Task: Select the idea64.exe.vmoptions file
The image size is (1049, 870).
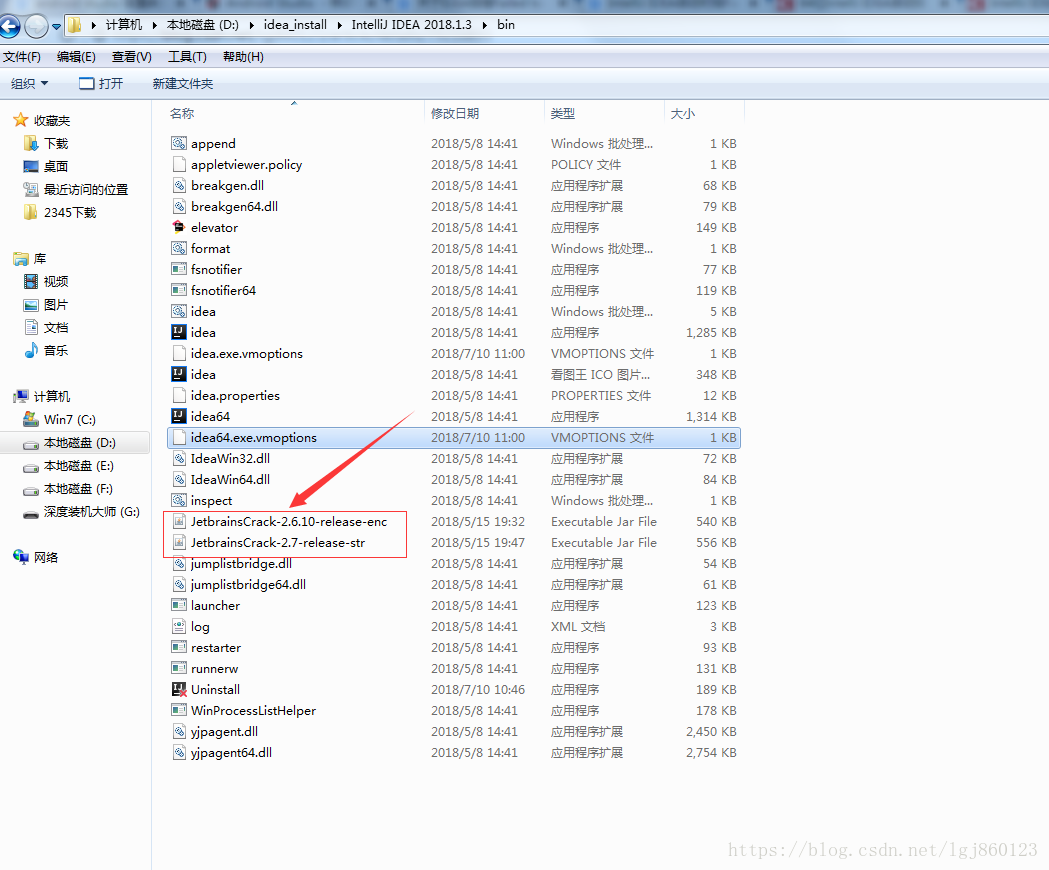Action: (454, 438)
